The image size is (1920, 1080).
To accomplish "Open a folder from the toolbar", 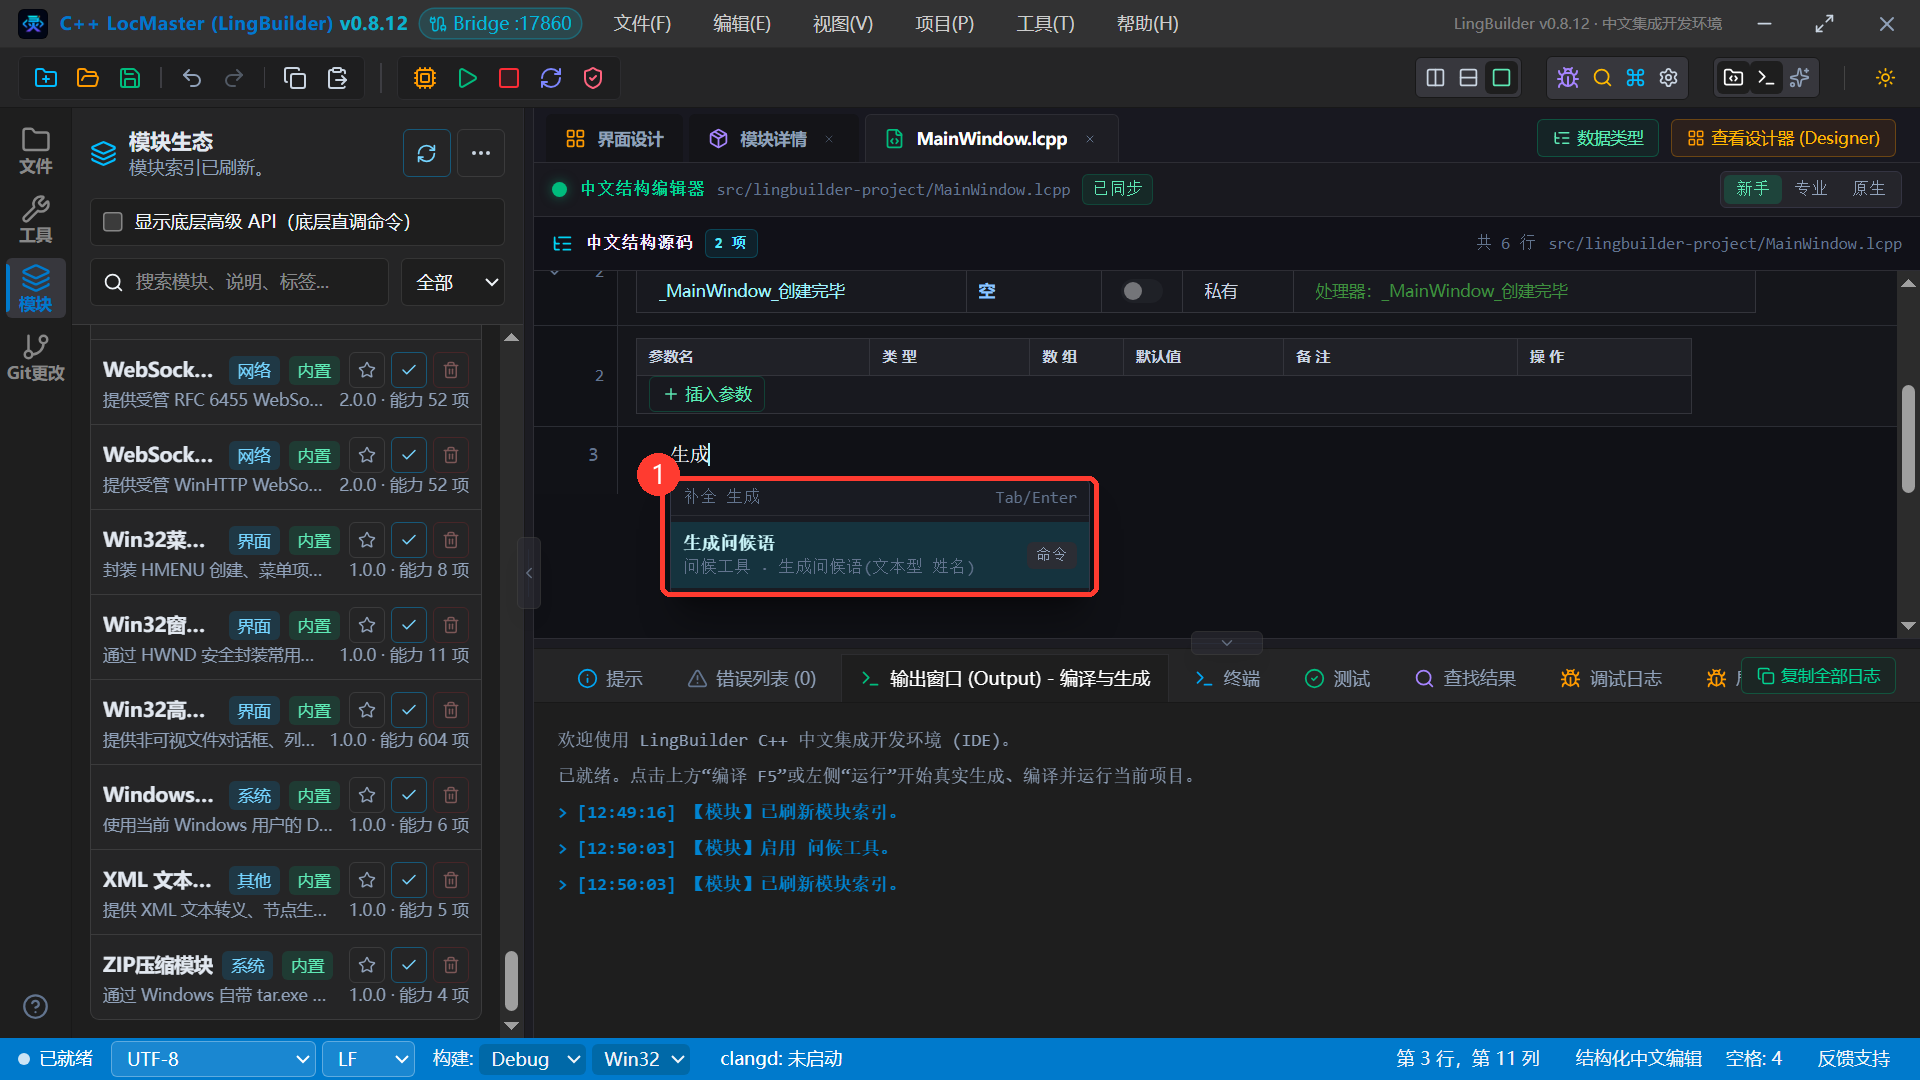I will (88, 78).
